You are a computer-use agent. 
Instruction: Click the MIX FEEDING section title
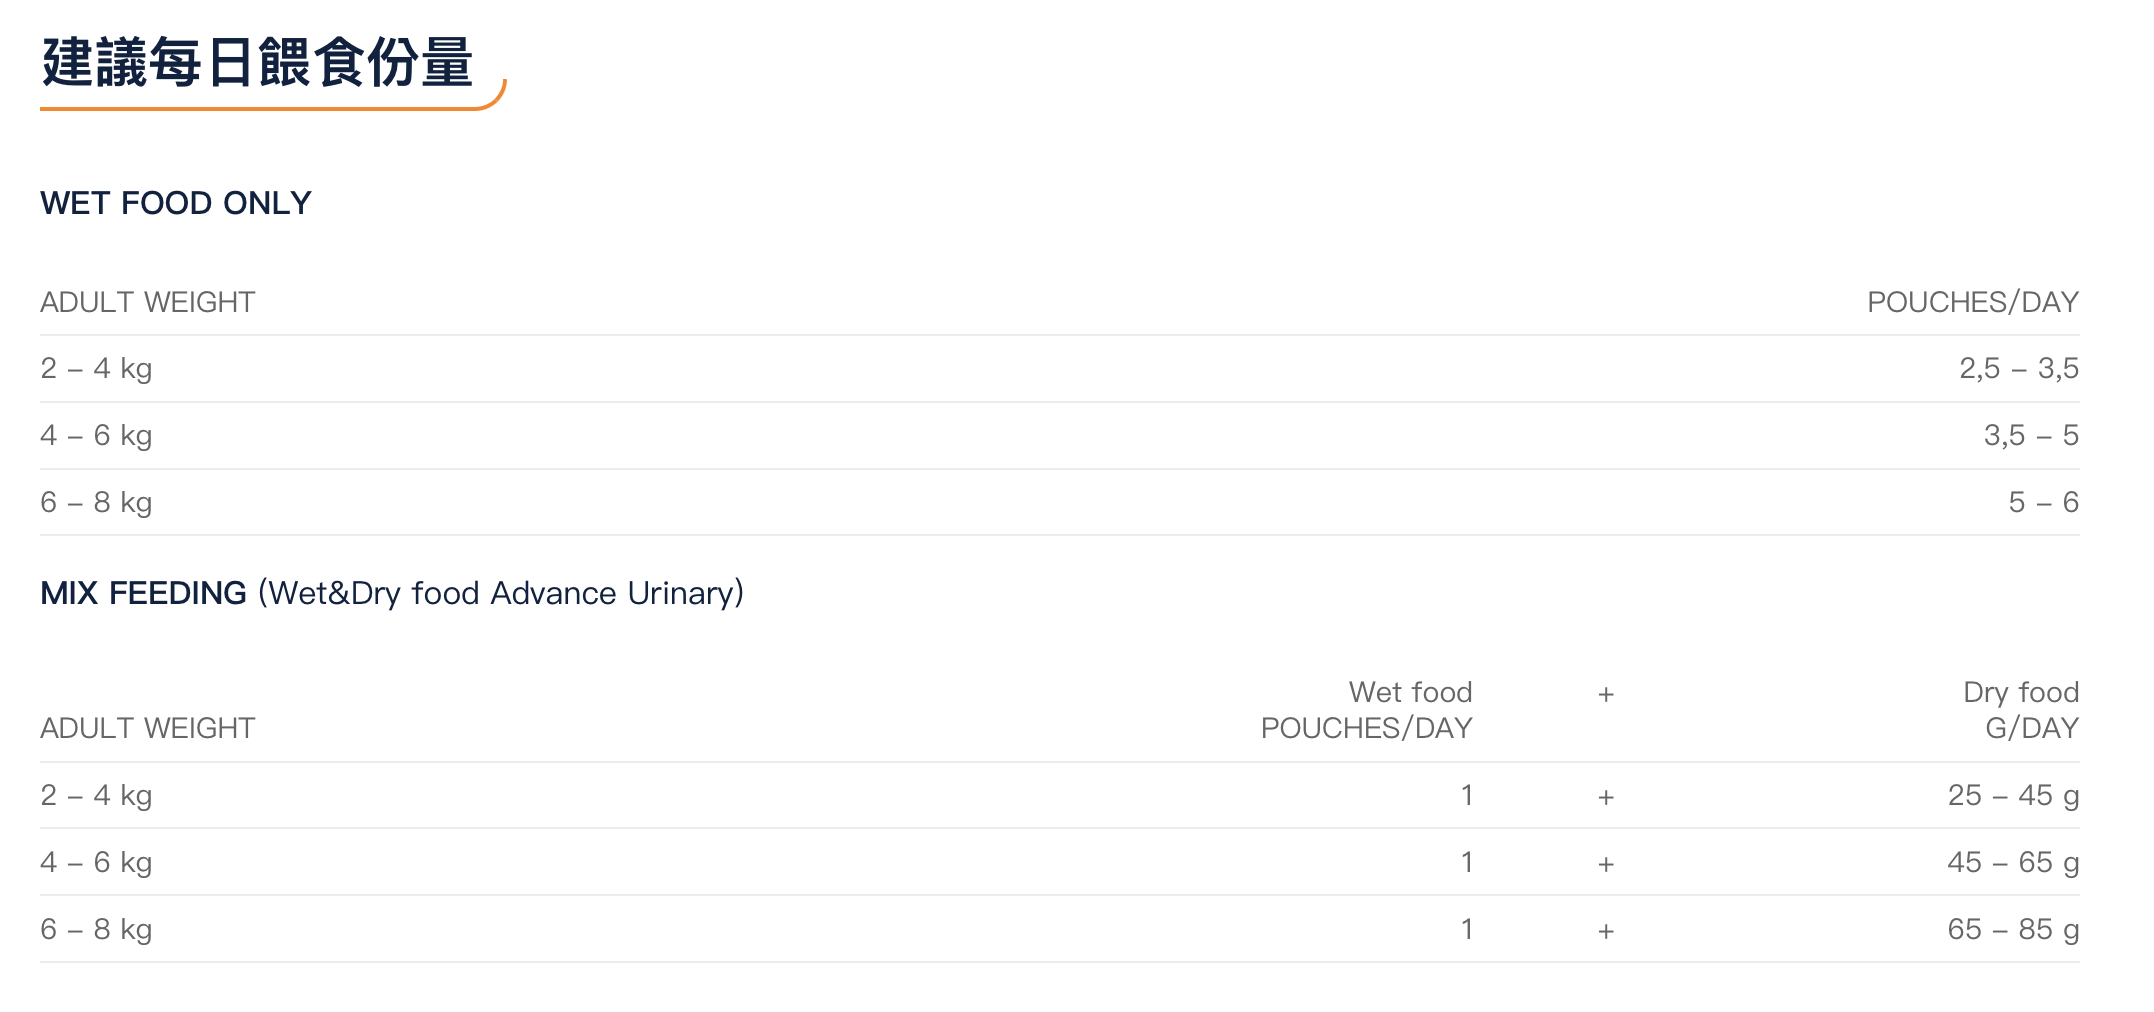click(x=143, y=593)
